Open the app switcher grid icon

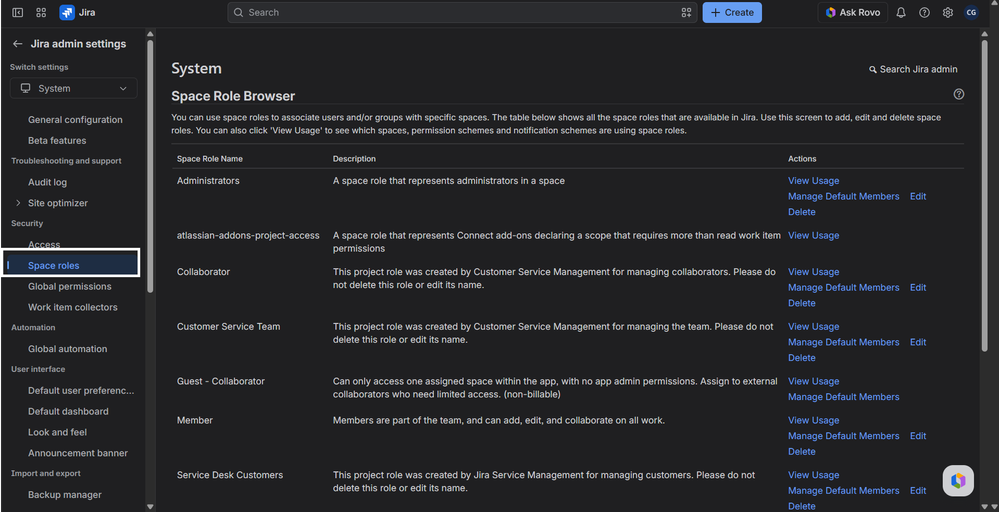(x=41, y=12)
